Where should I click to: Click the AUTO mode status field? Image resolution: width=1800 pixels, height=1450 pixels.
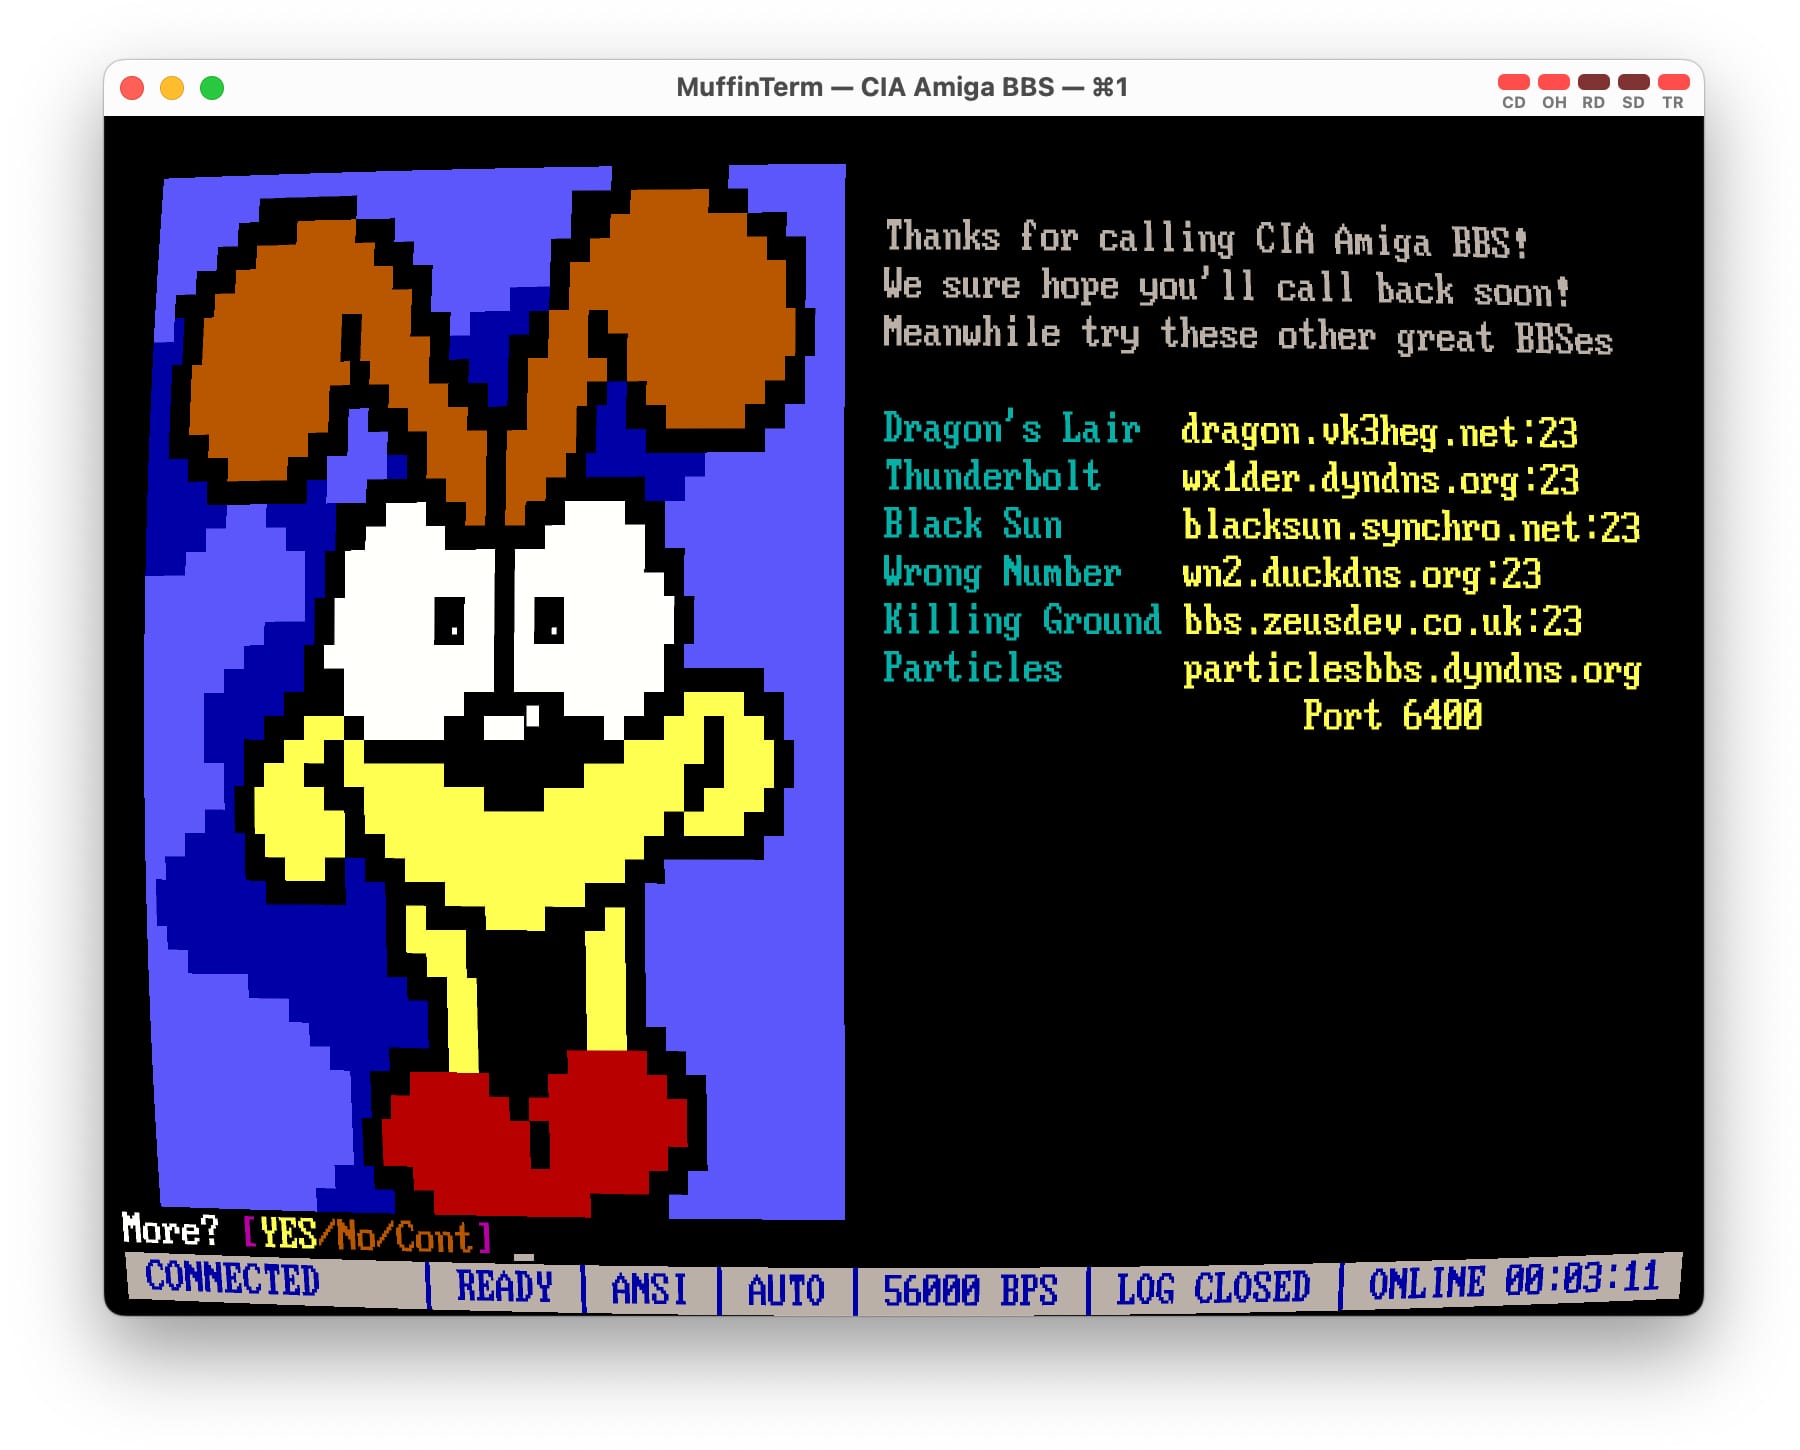[x=786, y=1290]
